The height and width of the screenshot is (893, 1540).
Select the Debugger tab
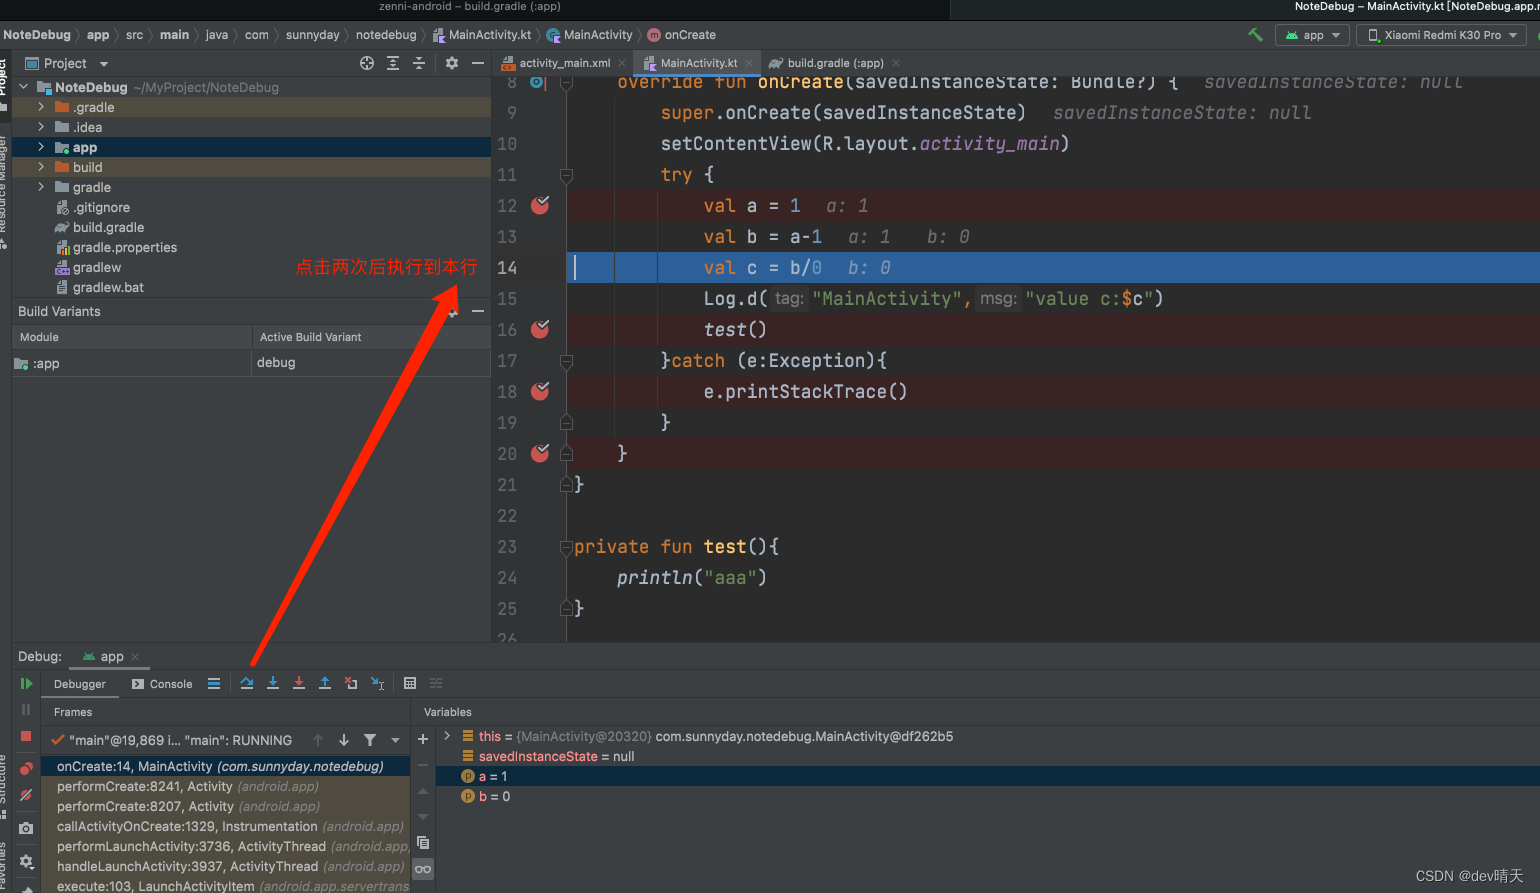(x=80, y=684)
